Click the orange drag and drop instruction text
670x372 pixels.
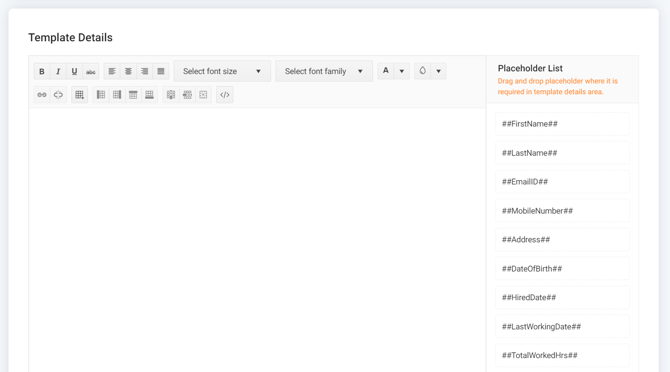(558, 86)
